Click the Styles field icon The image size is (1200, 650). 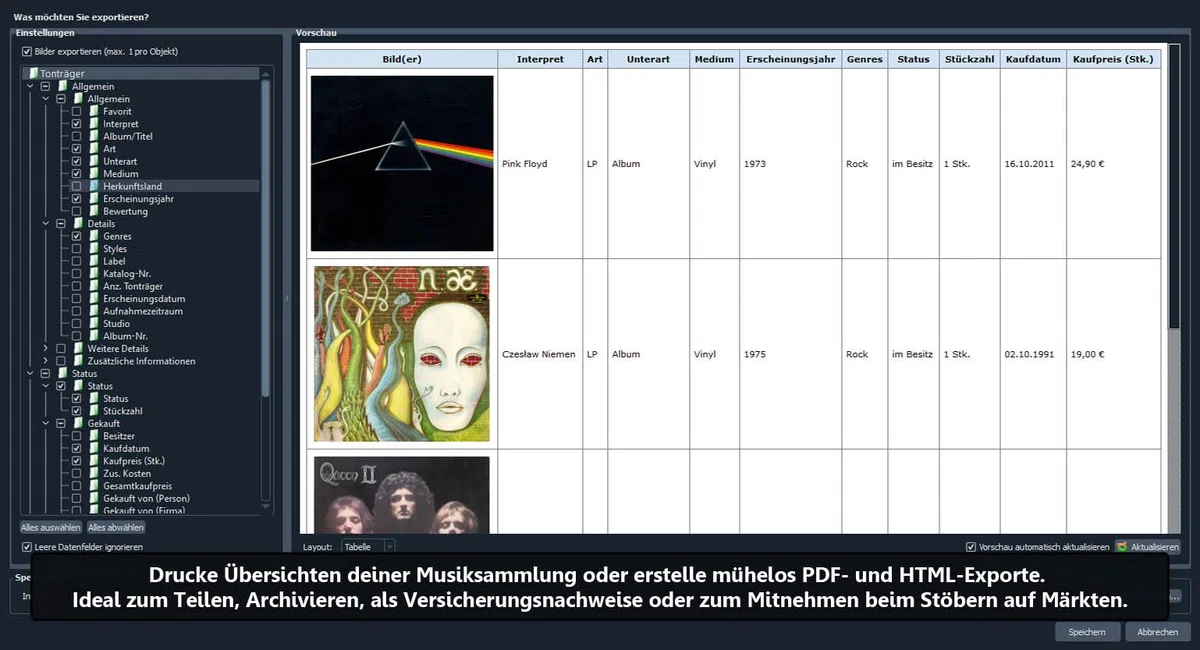tap(93, 249)
